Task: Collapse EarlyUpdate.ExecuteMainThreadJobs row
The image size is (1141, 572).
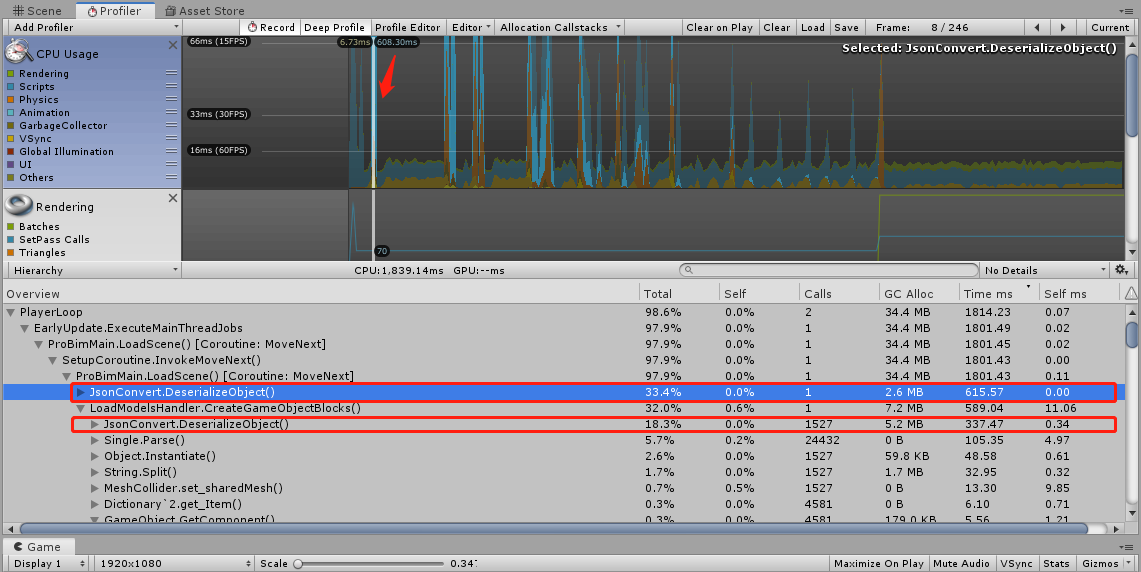Action: click(25, 328)
